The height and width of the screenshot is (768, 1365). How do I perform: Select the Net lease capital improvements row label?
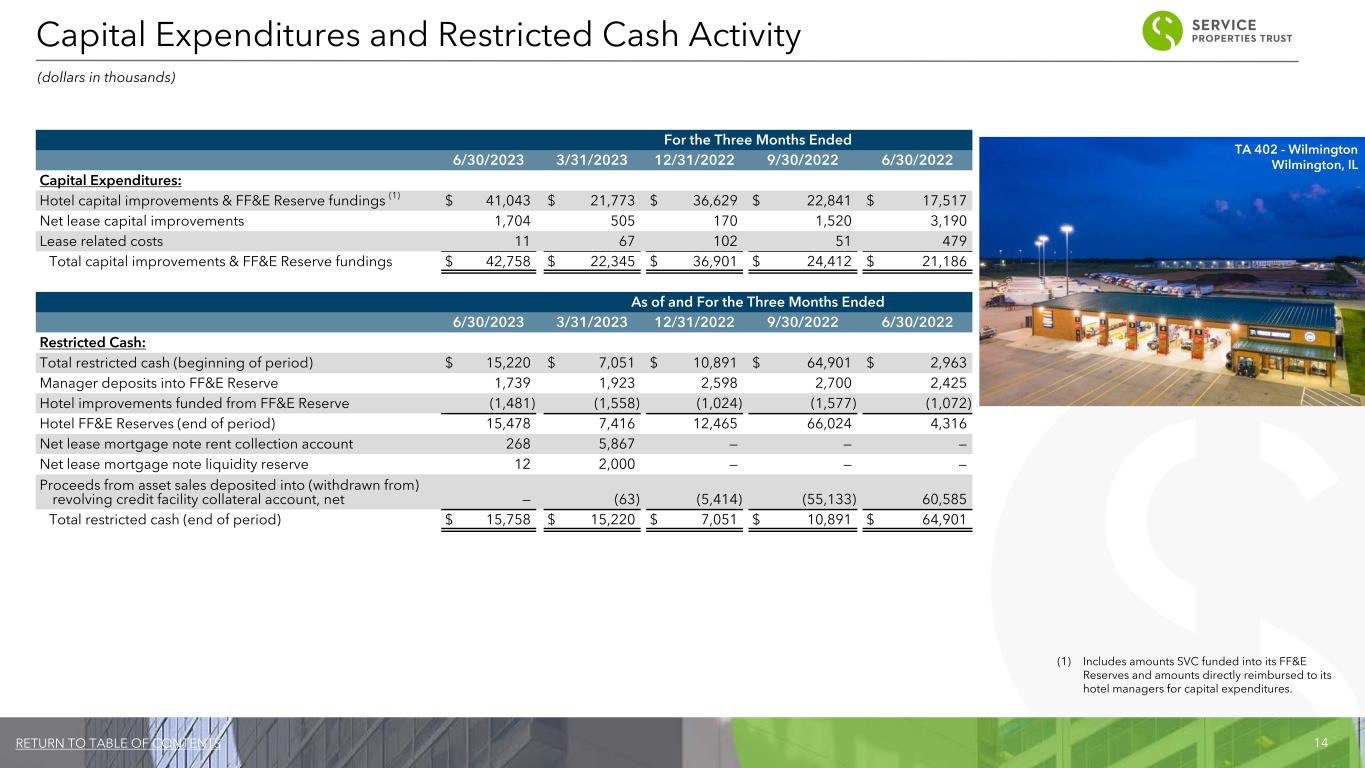[141, 221]
